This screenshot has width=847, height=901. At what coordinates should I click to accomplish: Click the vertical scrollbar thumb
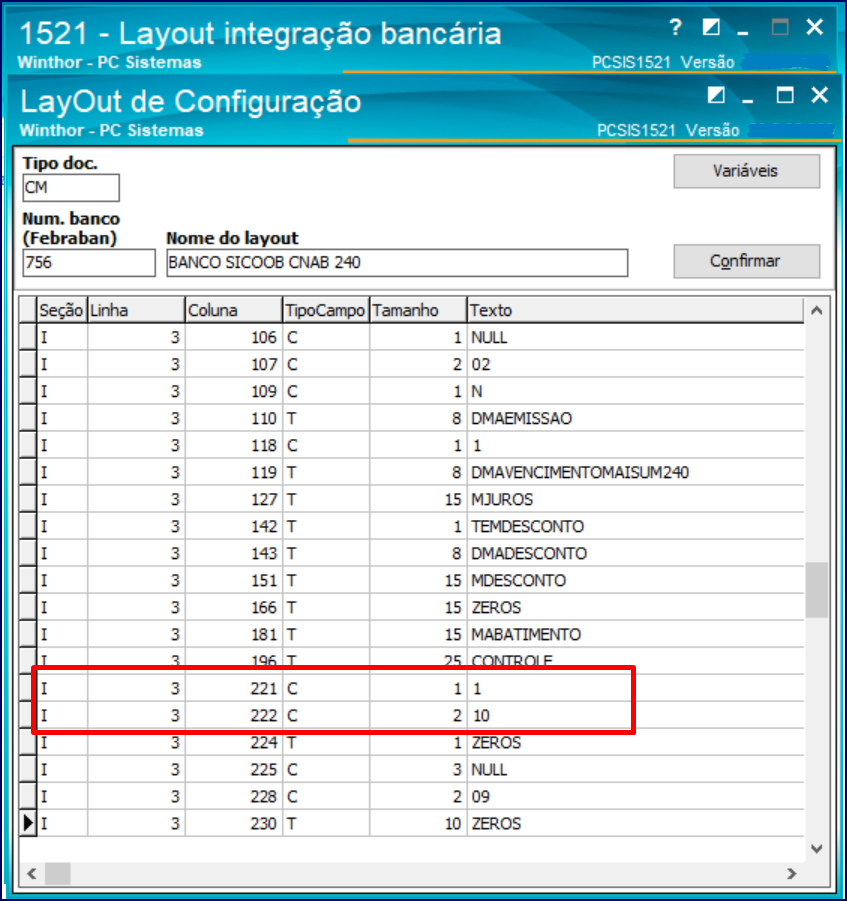pyautogui.click(x=817, y=590)
